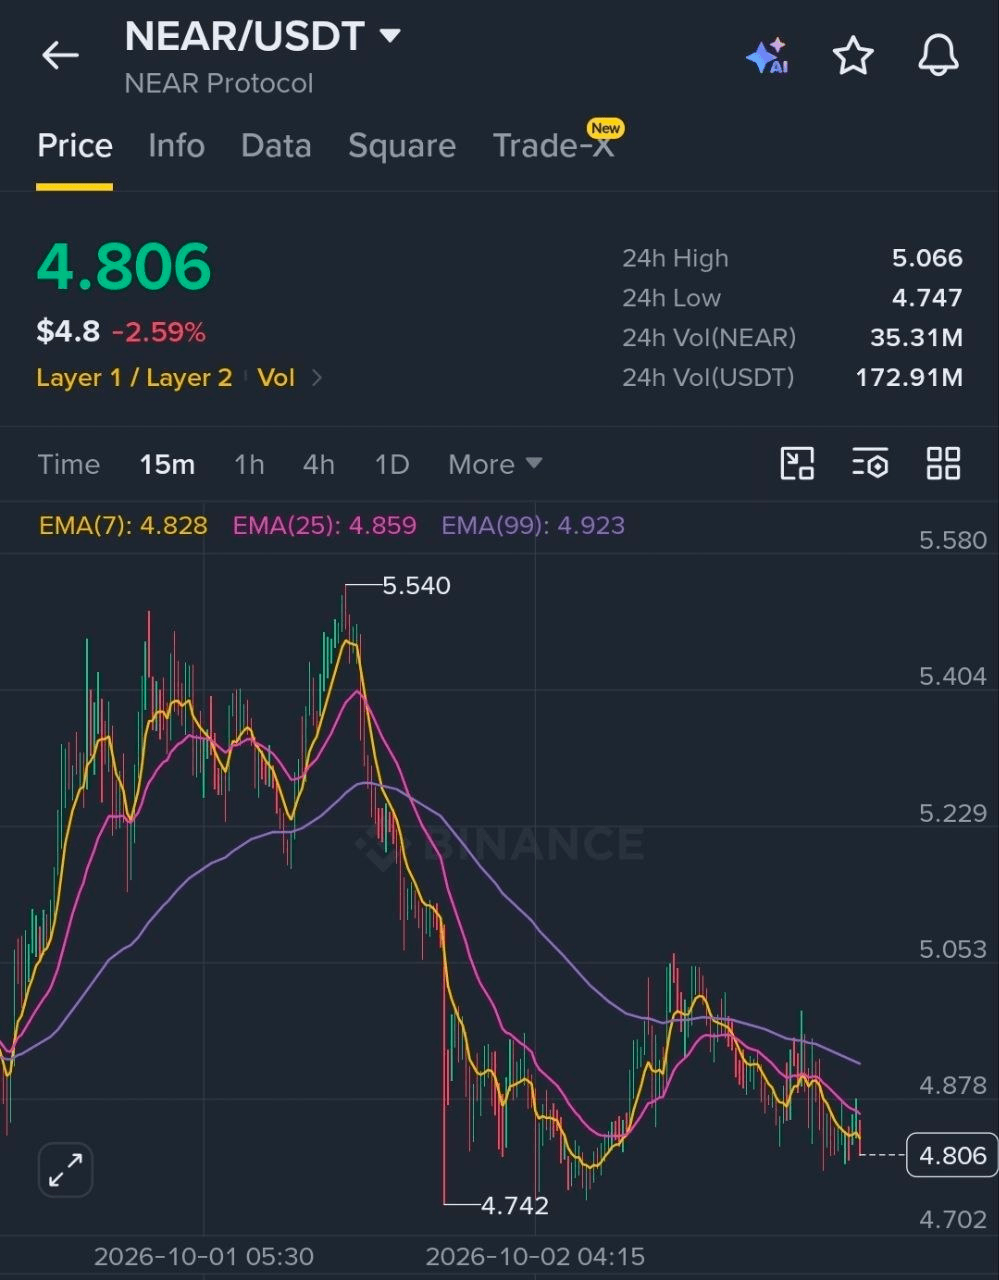Click the current price tag 4.806 on axis
The width and height of the screenshot is (999, 1280).
pos(952,1155)
